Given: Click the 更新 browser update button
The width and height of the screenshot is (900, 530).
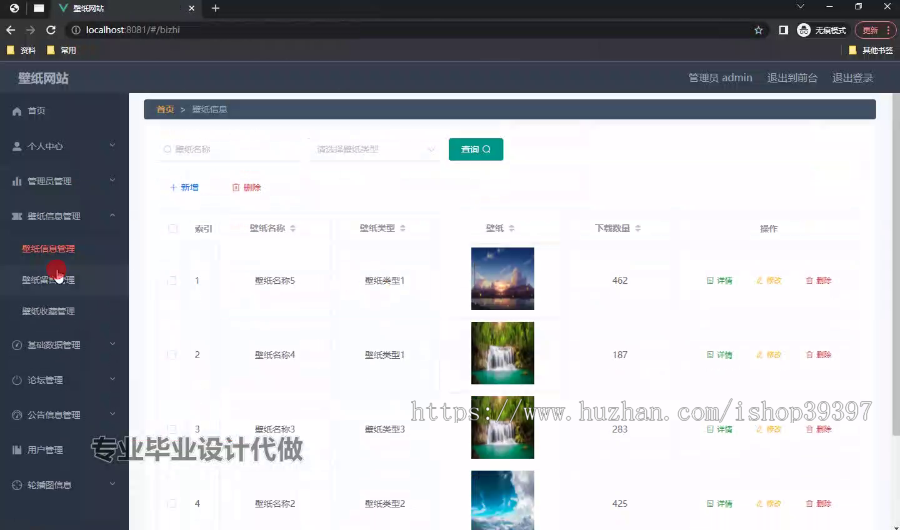Looking at the screenshot, I should [875, 30].
